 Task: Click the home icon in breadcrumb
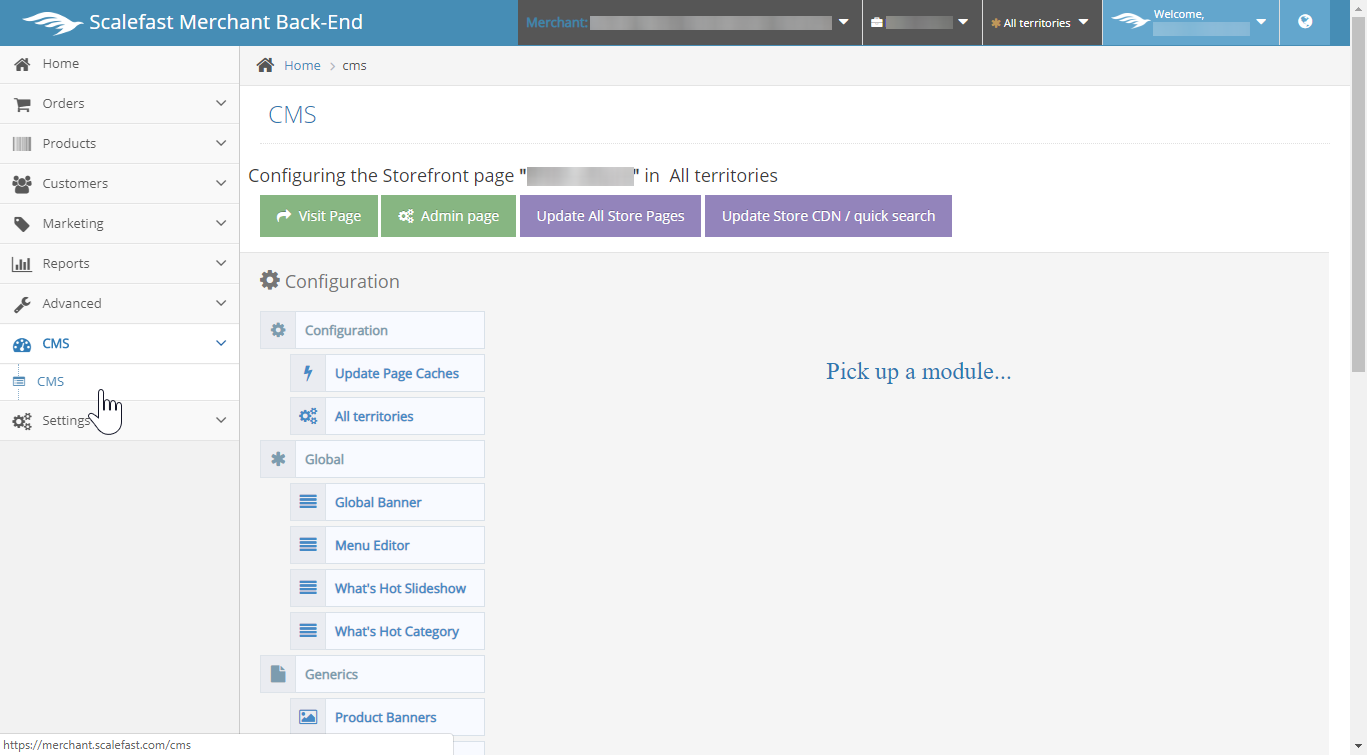click(x=265, y=65)
